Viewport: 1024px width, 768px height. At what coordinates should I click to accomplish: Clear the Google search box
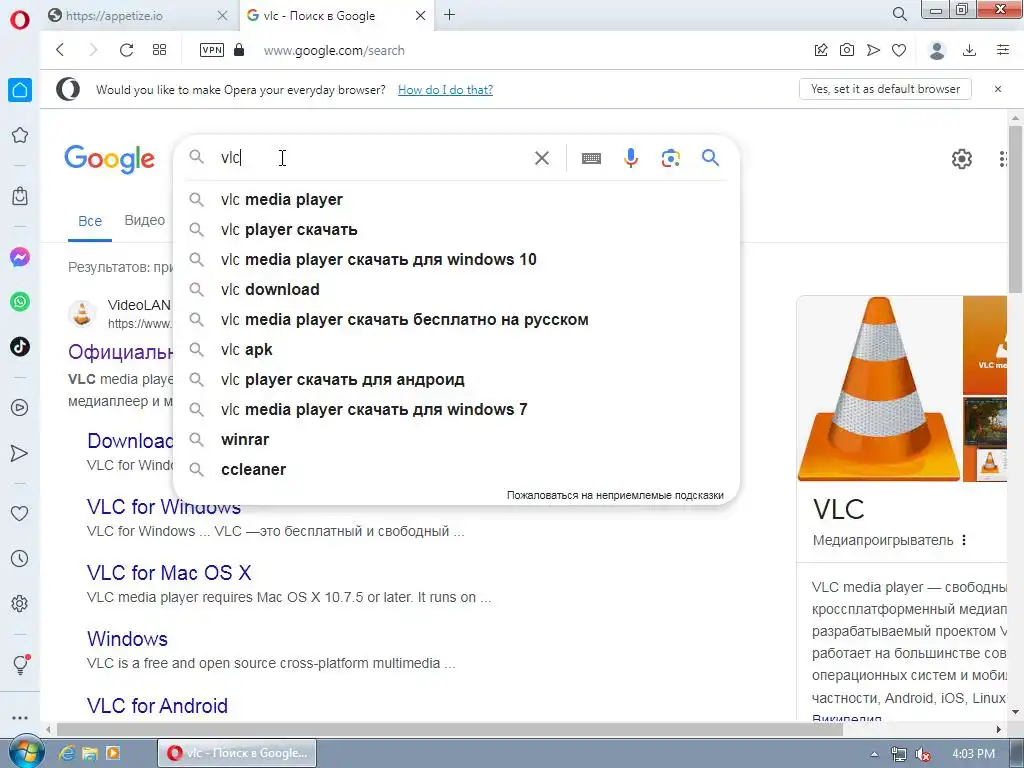(542, 158)
